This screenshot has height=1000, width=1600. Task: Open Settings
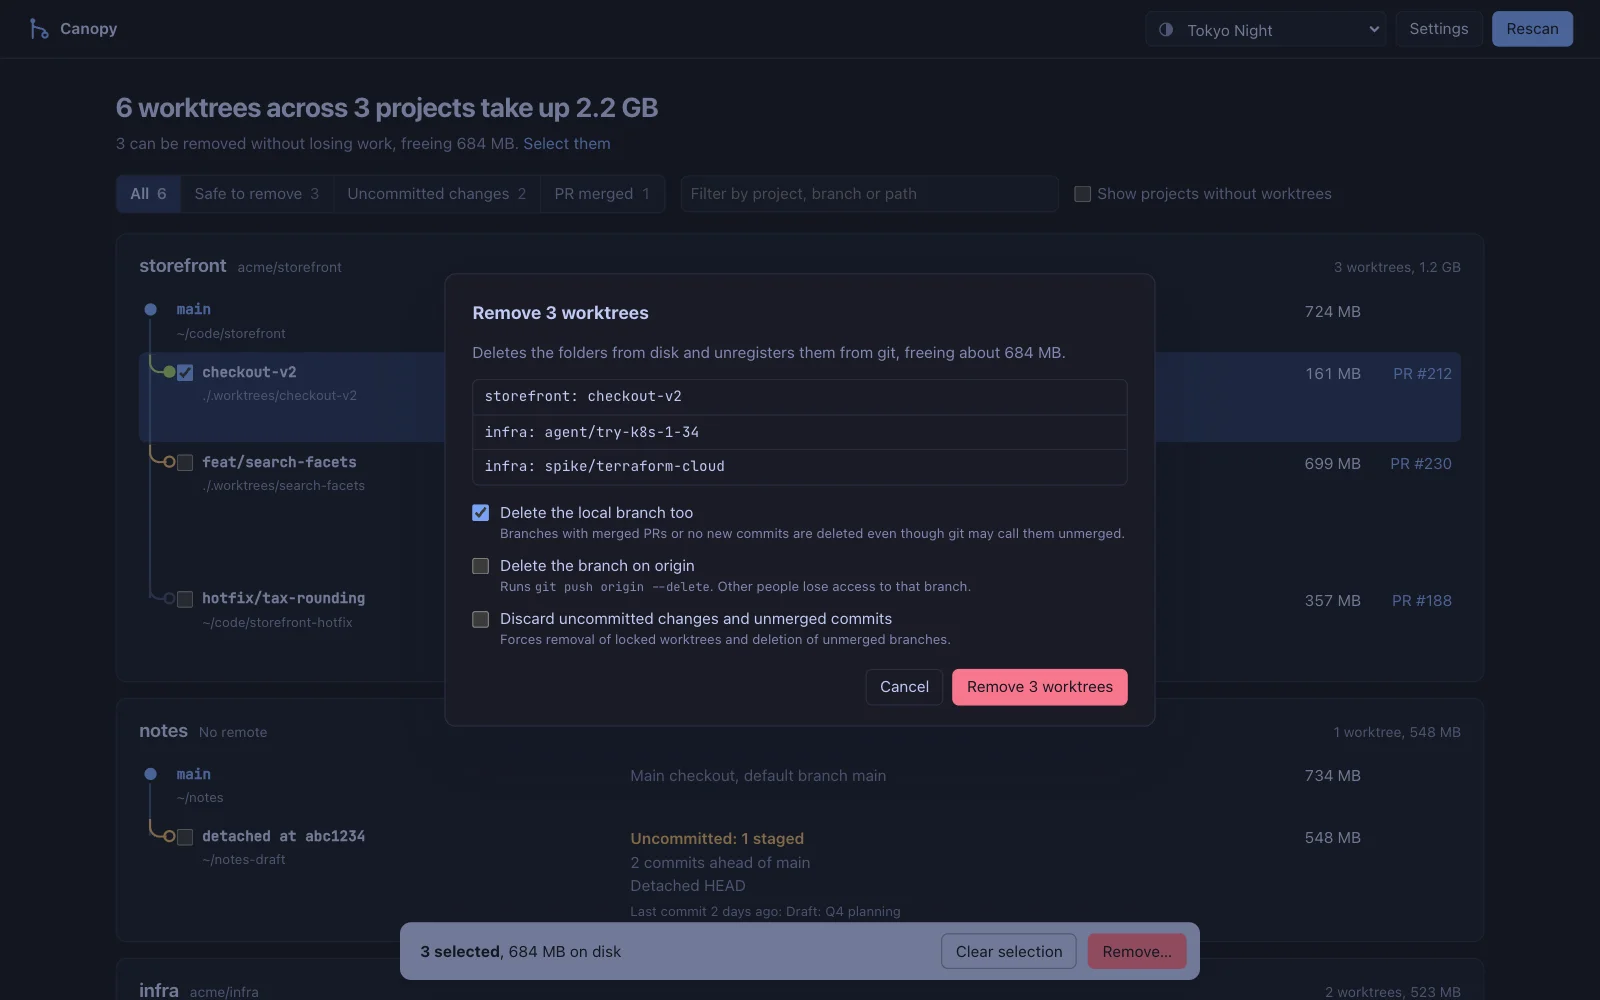1439,29
